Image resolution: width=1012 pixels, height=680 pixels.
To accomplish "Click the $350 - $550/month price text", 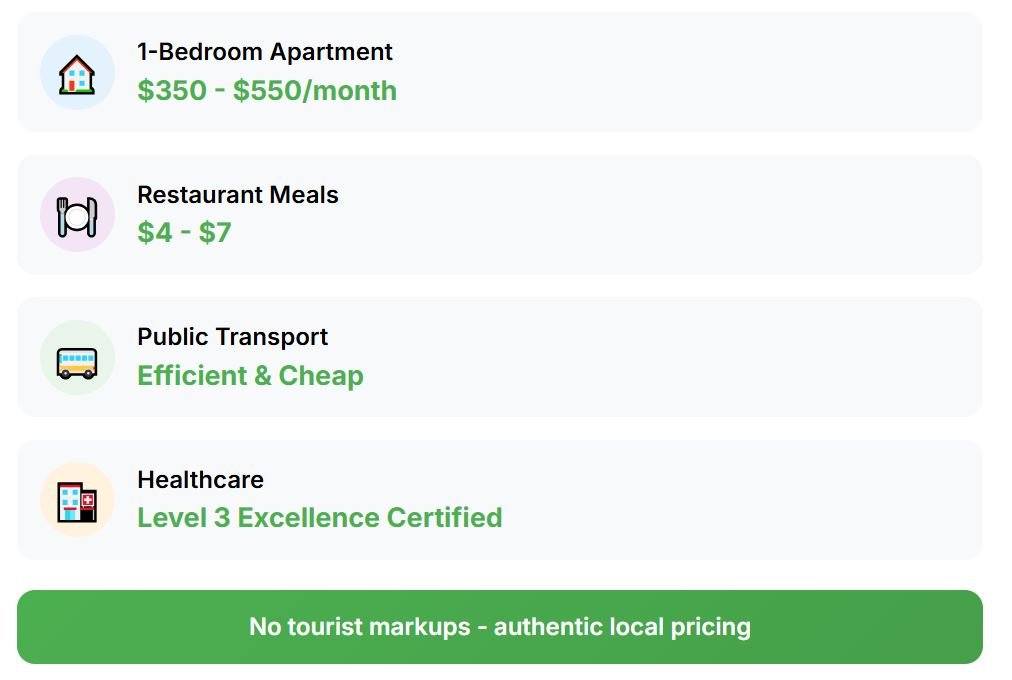I will coord(267,90).
